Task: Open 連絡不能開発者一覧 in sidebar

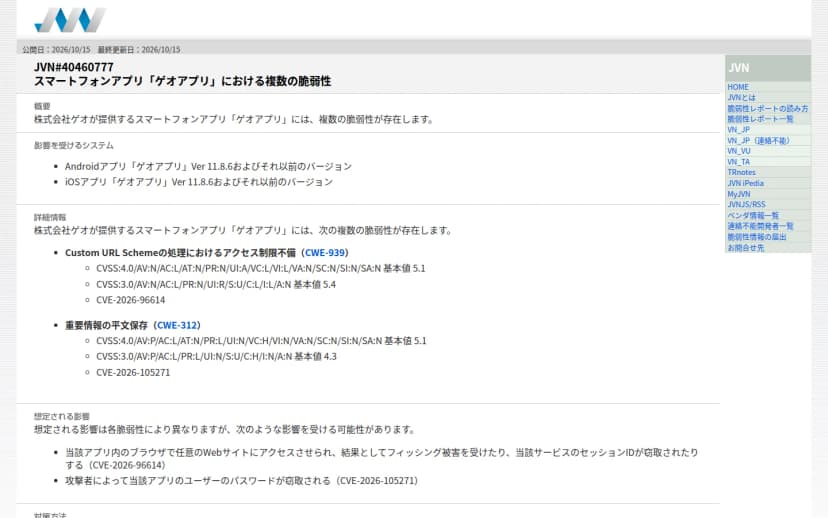Action: [x=760, y=226]
